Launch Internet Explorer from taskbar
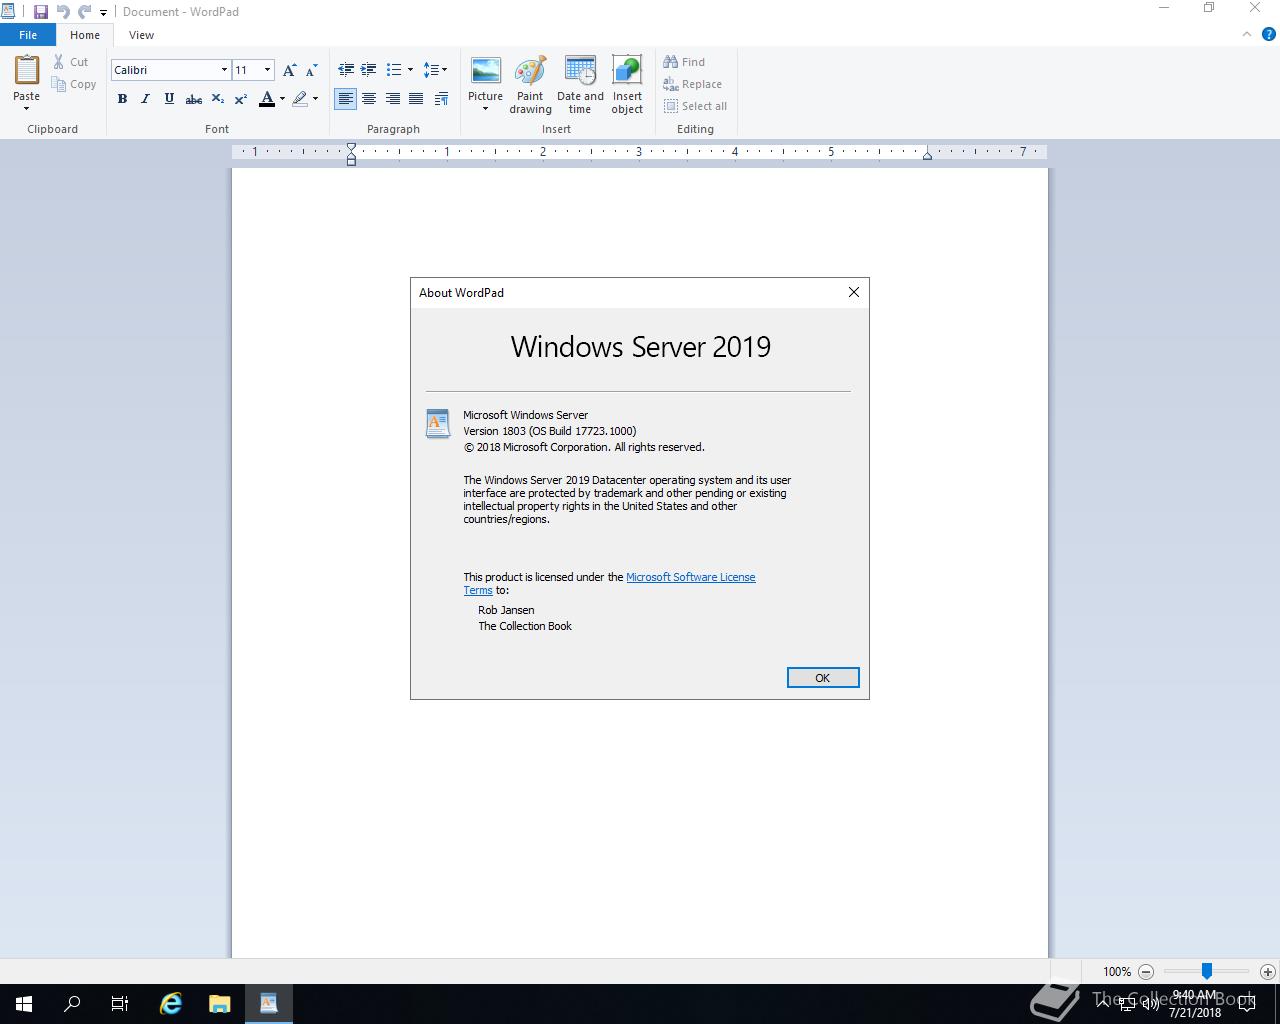 (x=171, y=1004)
